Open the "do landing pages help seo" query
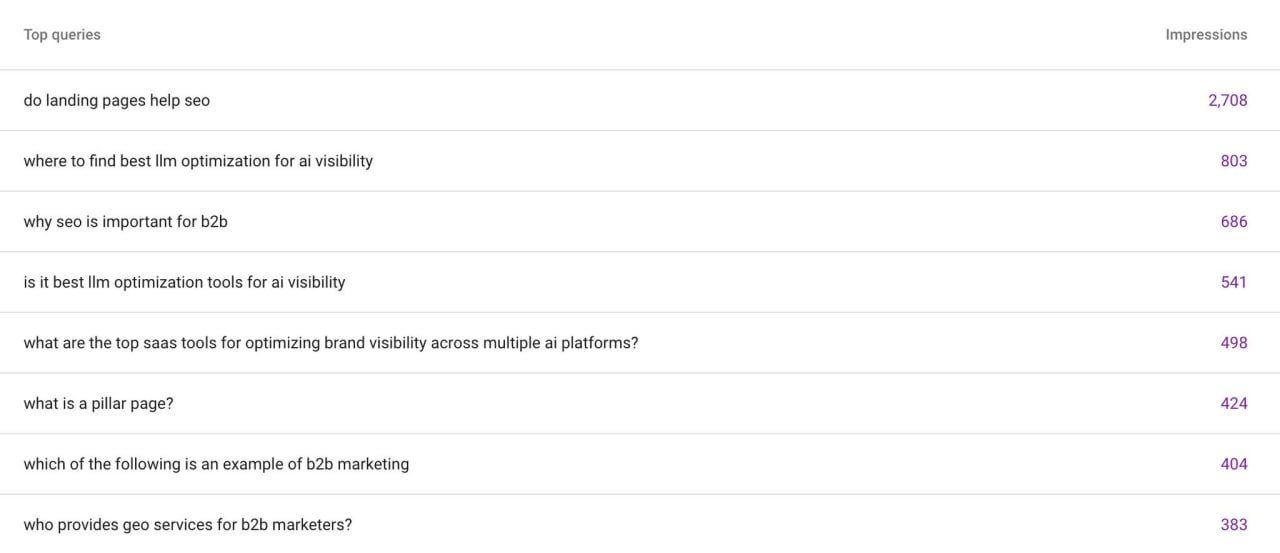Viewport: 1280px width, 553px height. pos(117,100)
